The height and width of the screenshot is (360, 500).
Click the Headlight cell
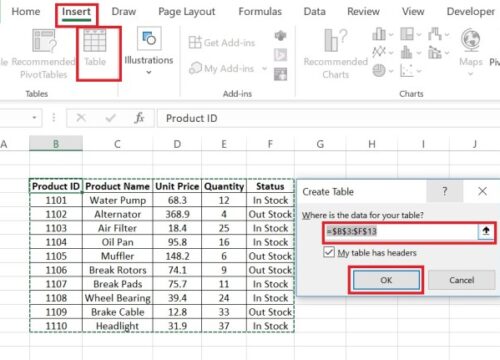[x=117, y=326]
